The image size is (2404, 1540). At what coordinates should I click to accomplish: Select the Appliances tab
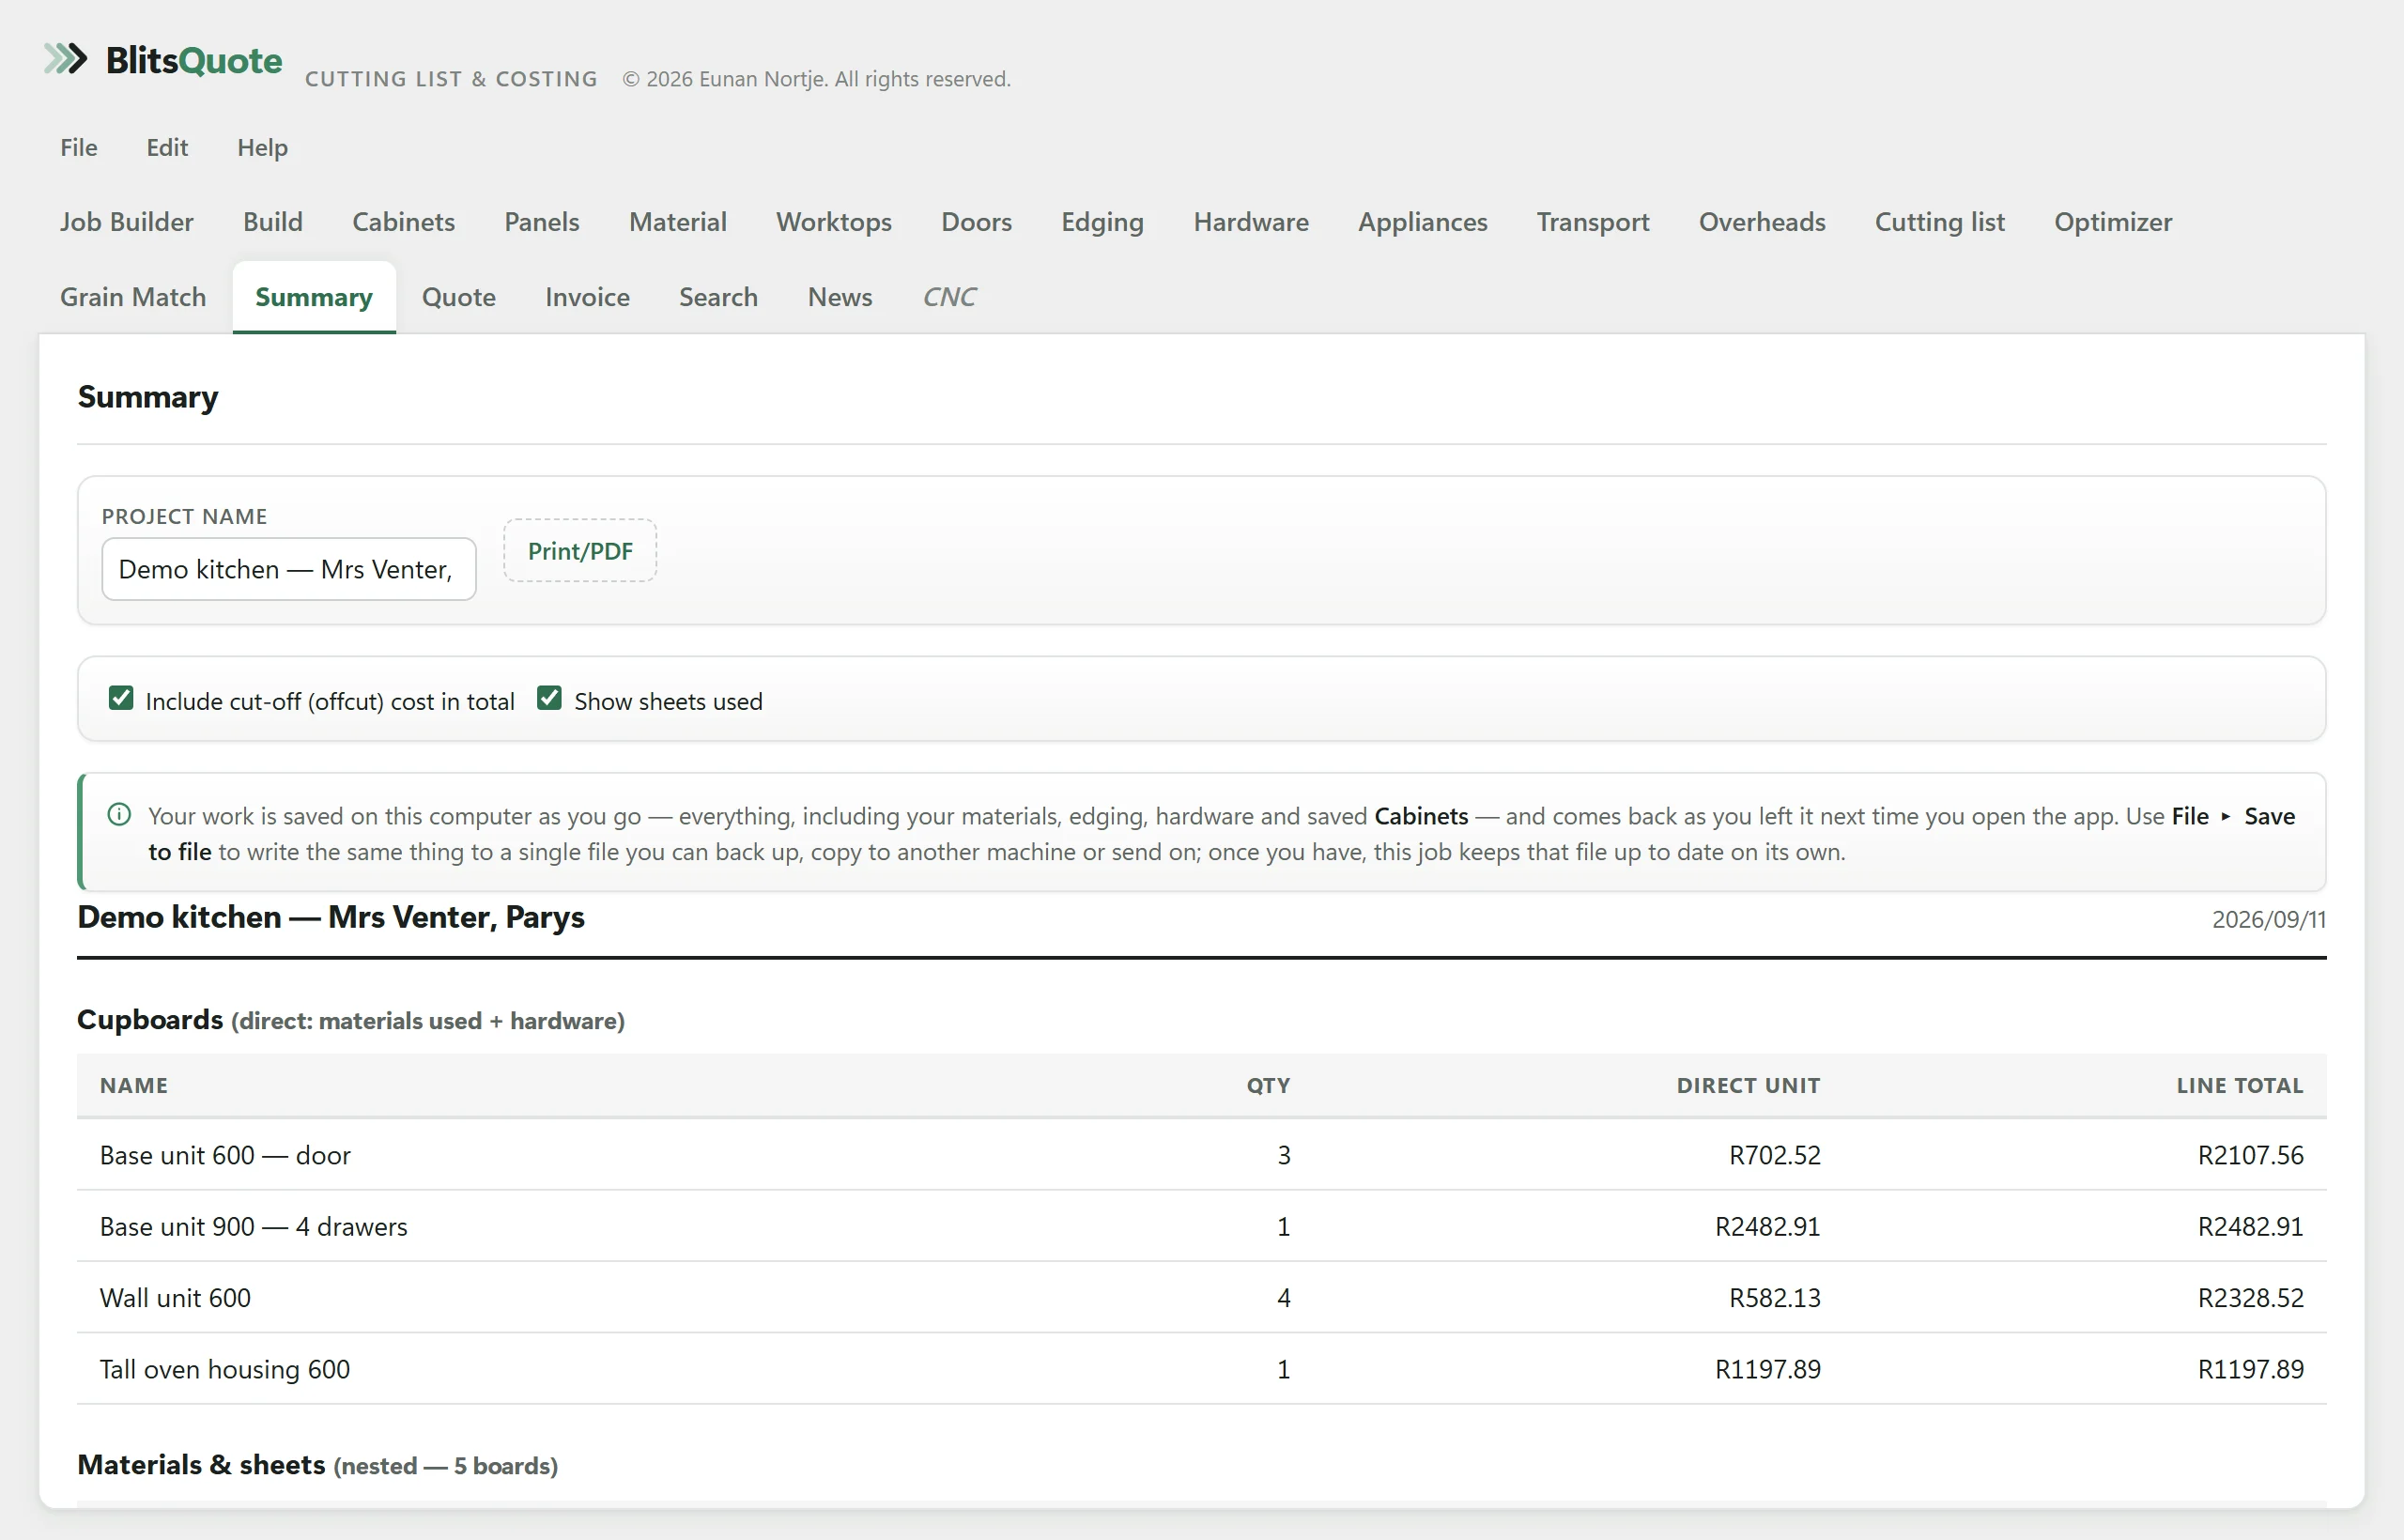[x=1422, y=222]
